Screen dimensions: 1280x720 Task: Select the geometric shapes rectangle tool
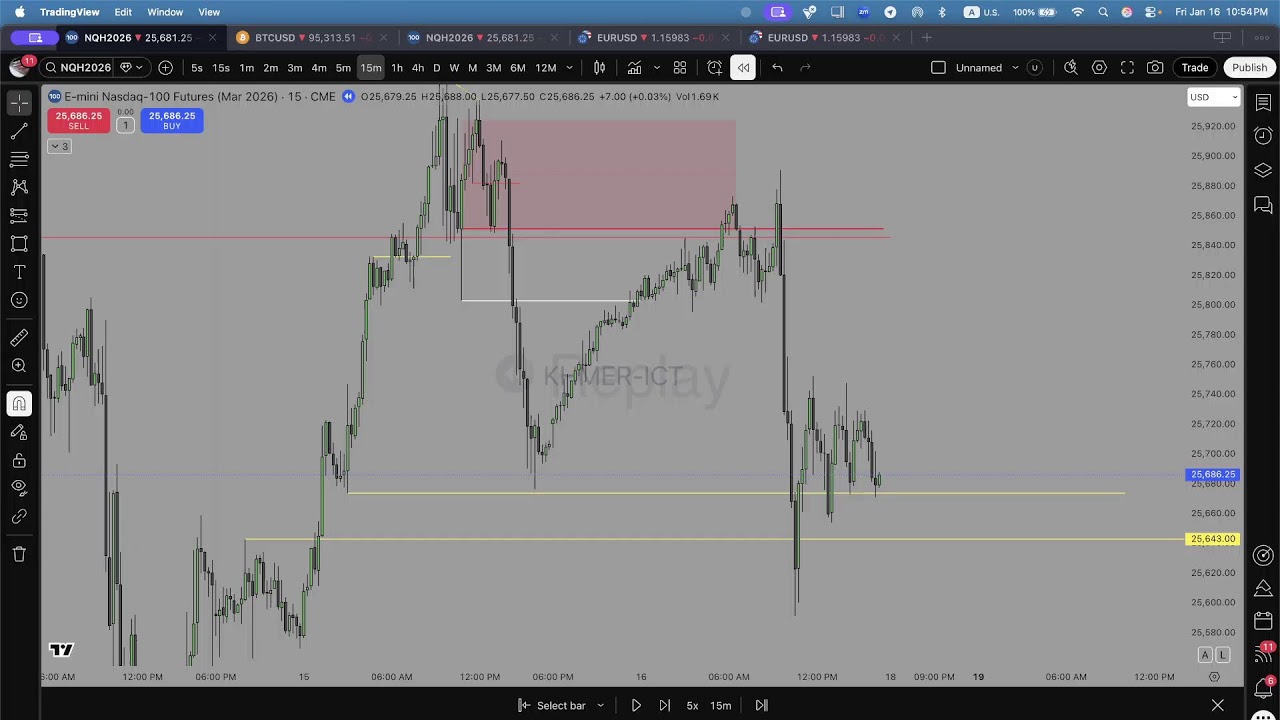pyautogui.click(x=19, y=244)
